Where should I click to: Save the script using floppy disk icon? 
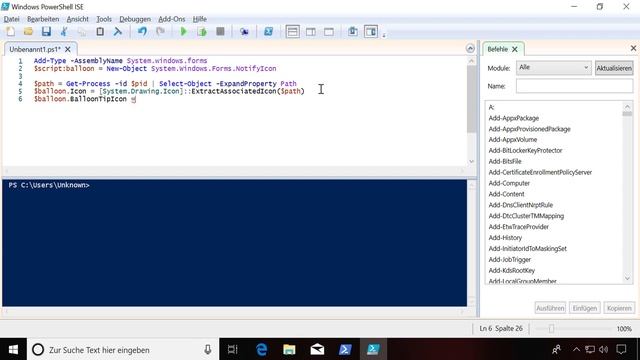(x=46, y=31)
